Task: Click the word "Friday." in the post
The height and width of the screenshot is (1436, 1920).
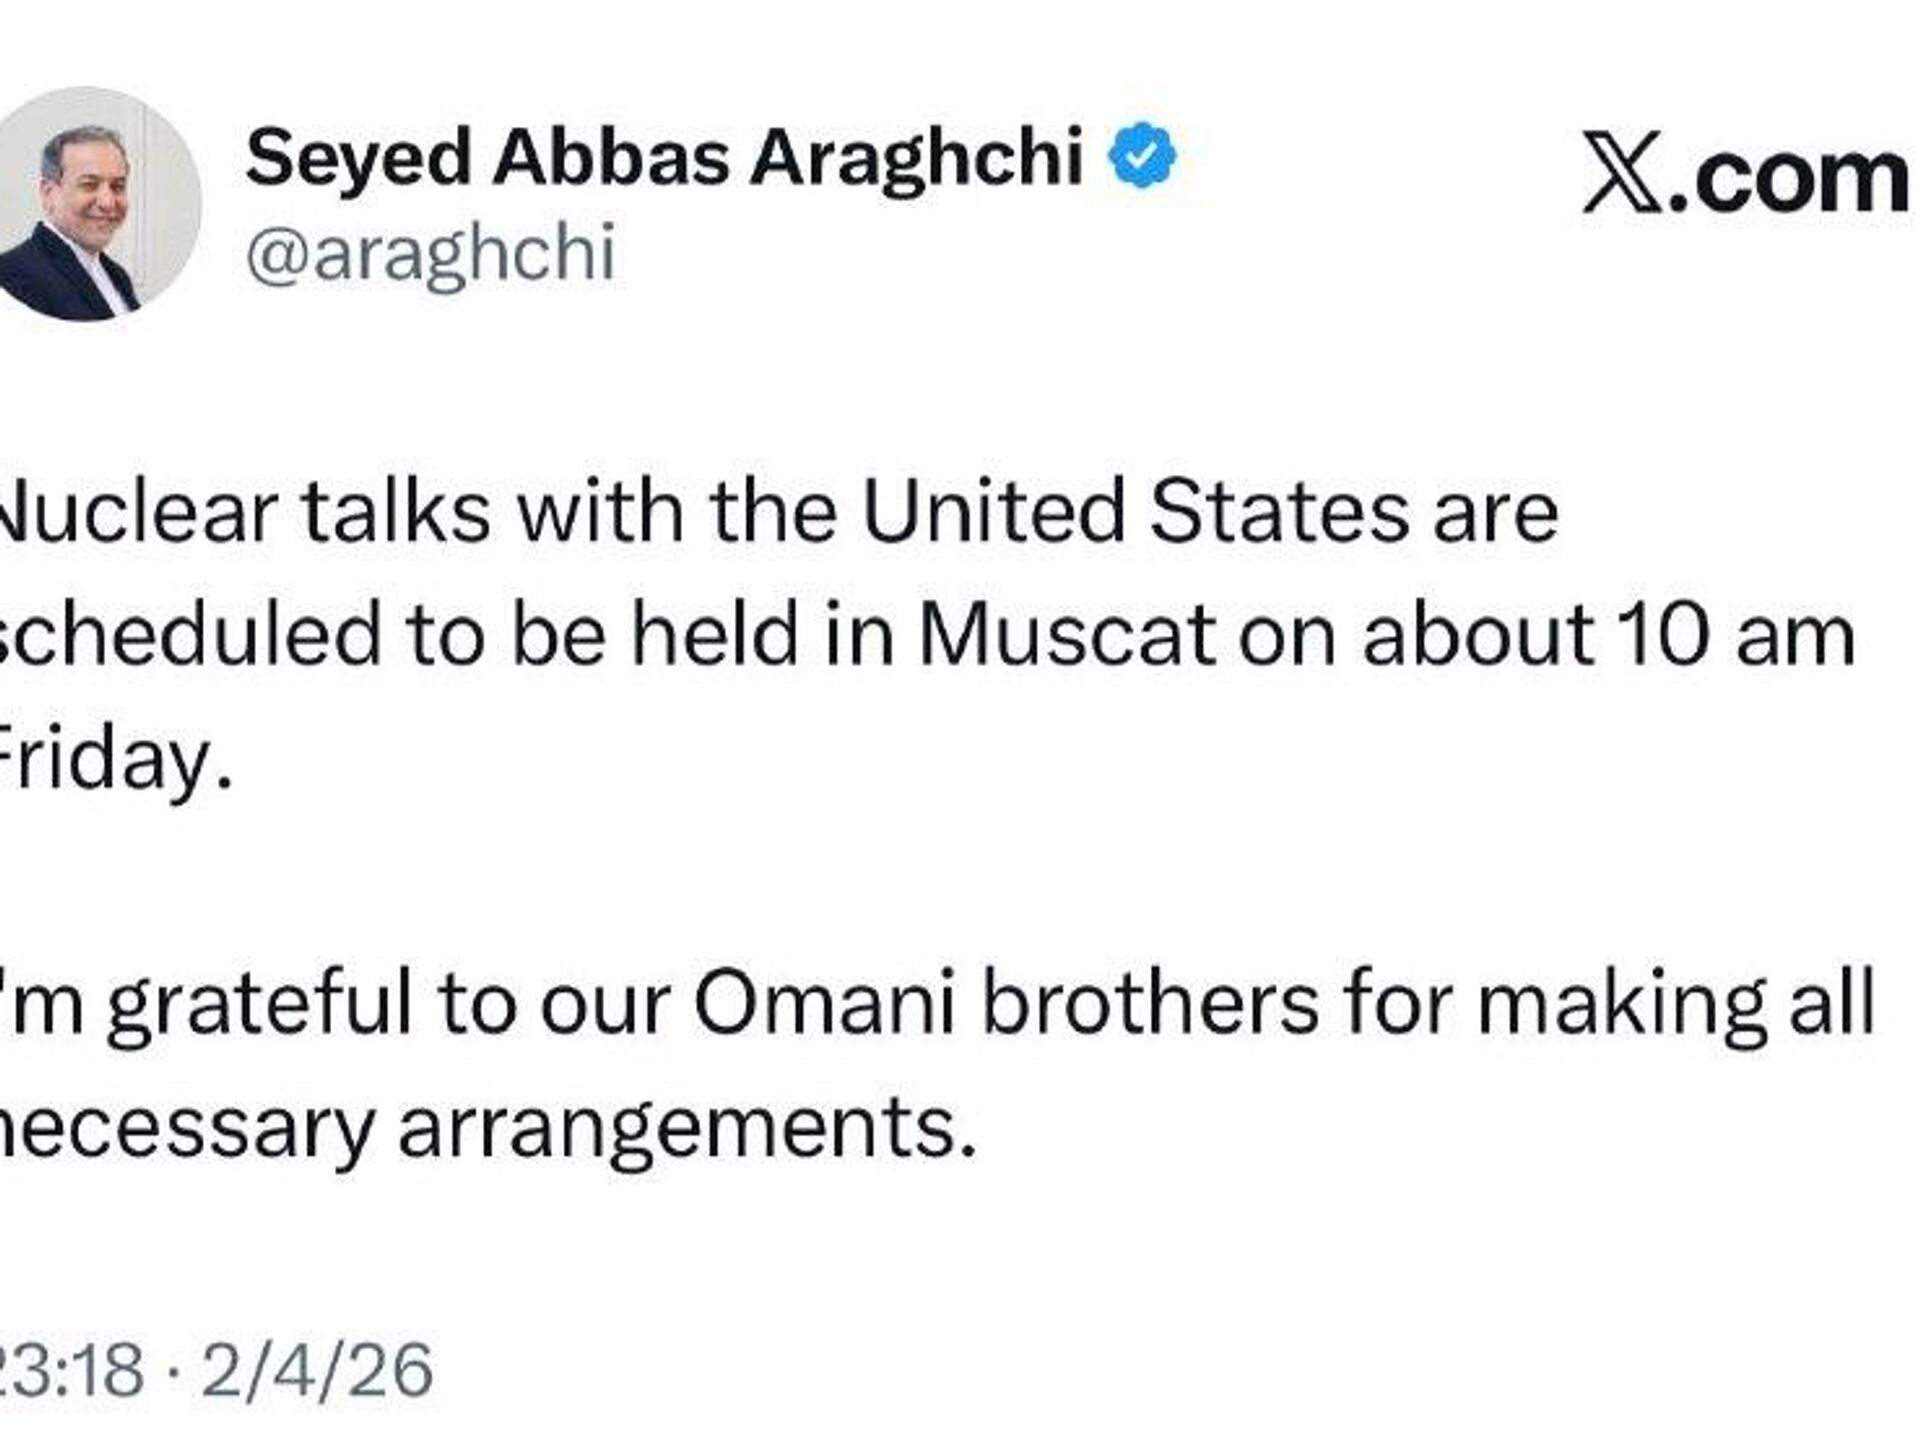Action: tap(115, 758)
